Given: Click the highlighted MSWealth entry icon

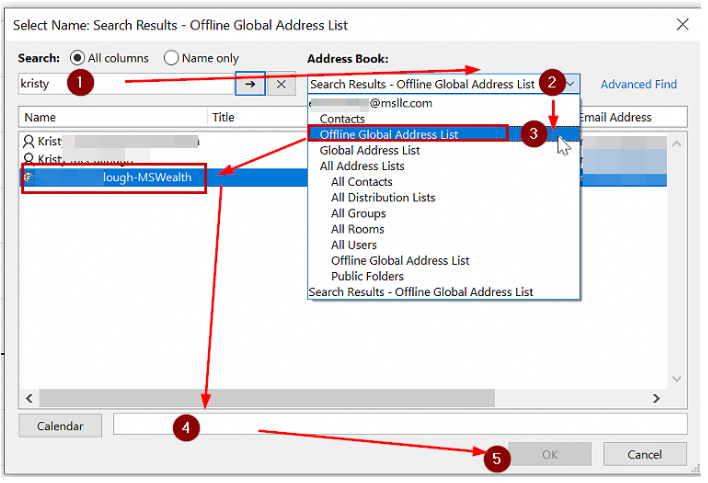Looking at the screenshot, I should click(29, 177).
